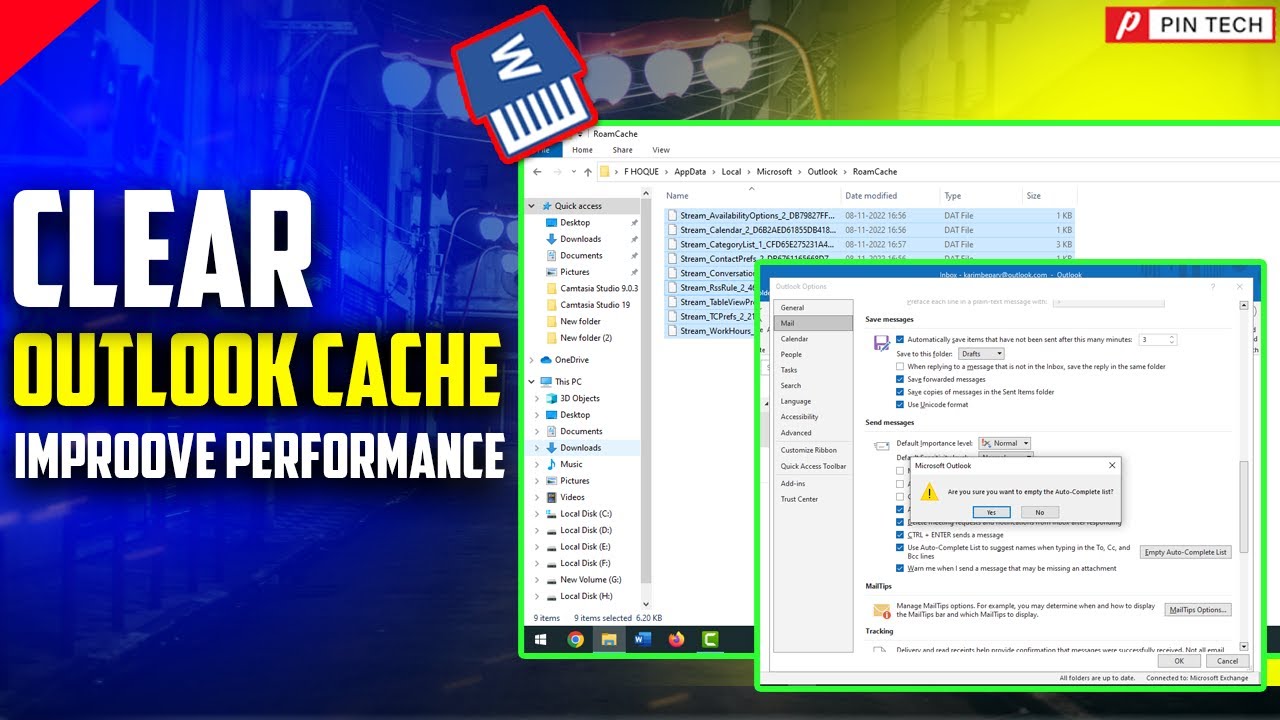Collapse Quick access tree node

click(533, 206)
